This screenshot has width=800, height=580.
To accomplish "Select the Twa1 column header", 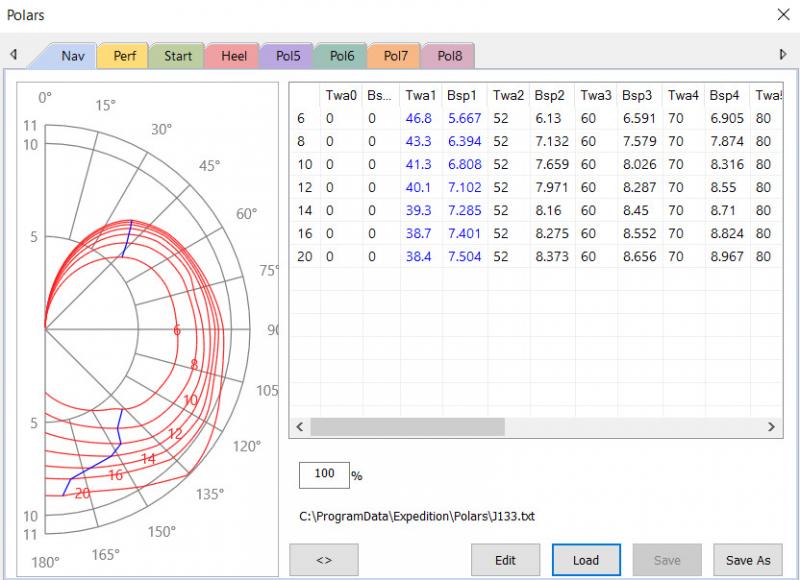I will click(419, 96).
